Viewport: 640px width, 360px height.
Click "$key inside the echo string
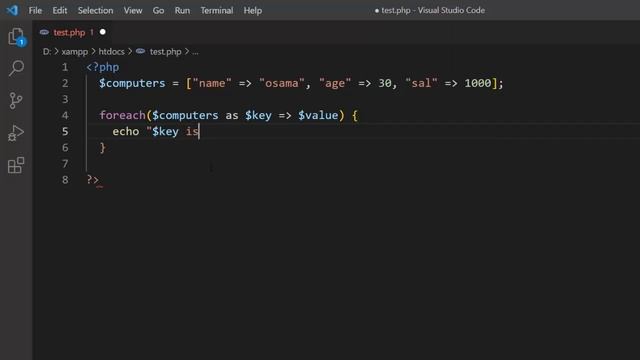pyautogui.click(x=162, y=131)
